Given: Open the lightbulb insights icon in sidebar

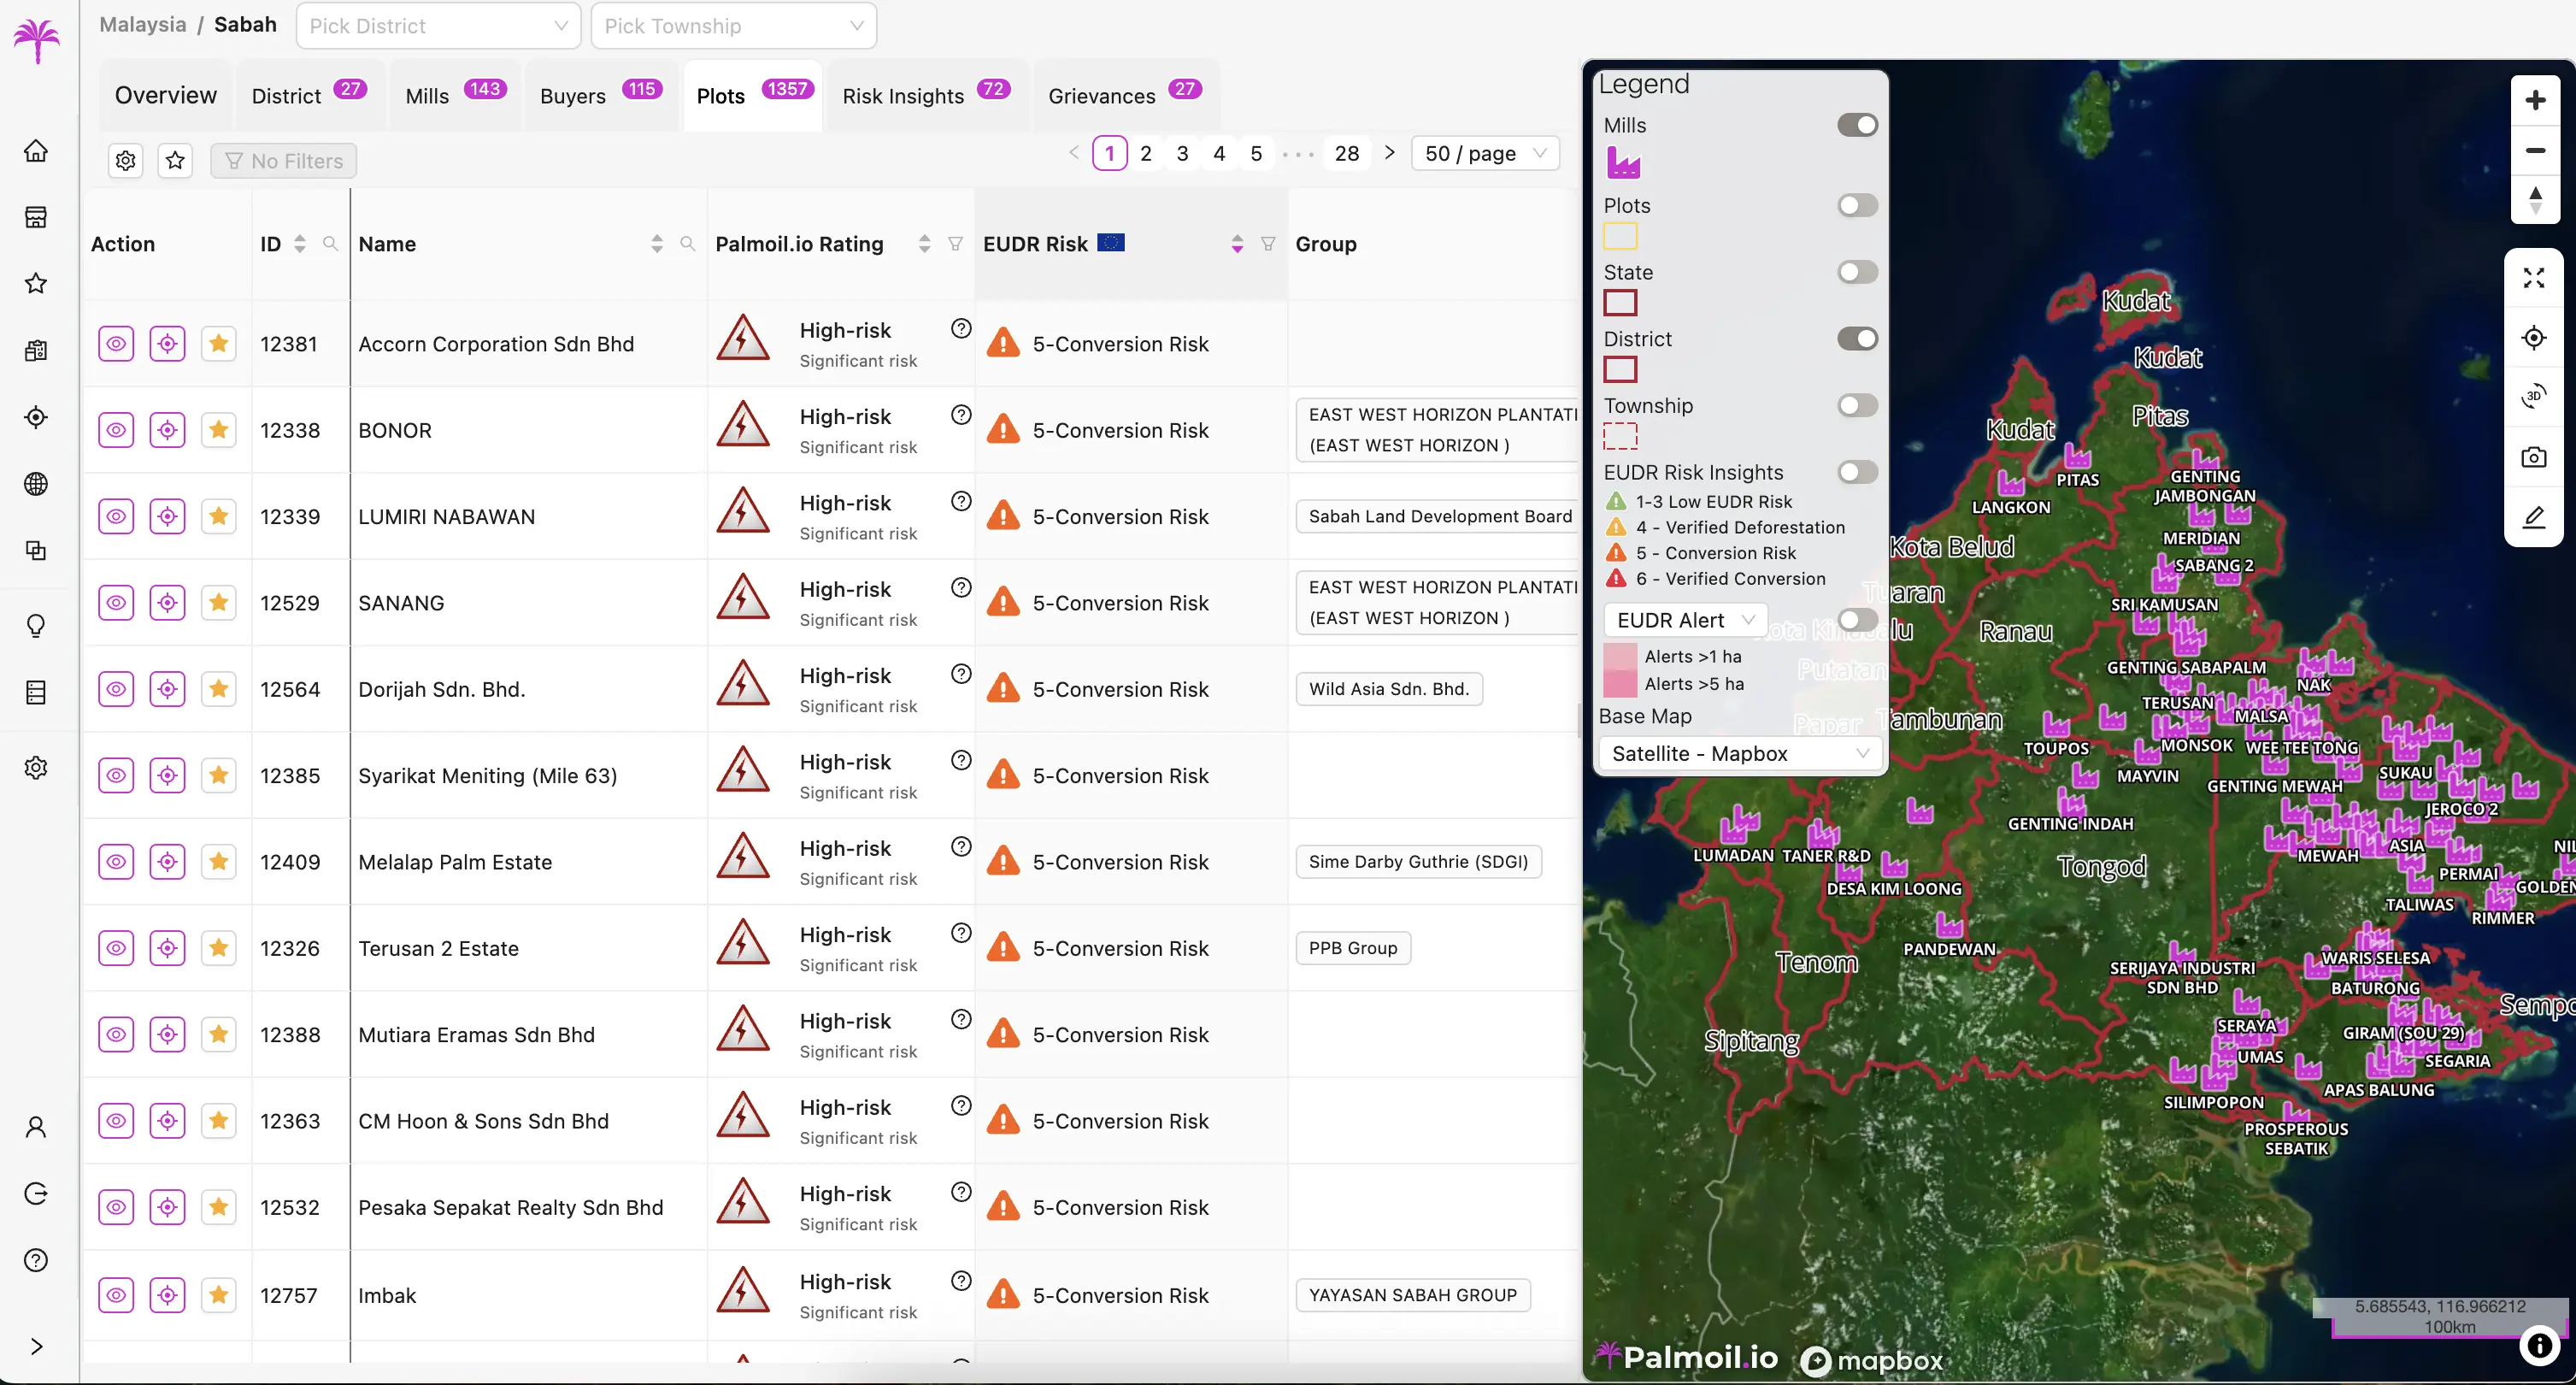Looking at the screenshot, I should [36, 625].
